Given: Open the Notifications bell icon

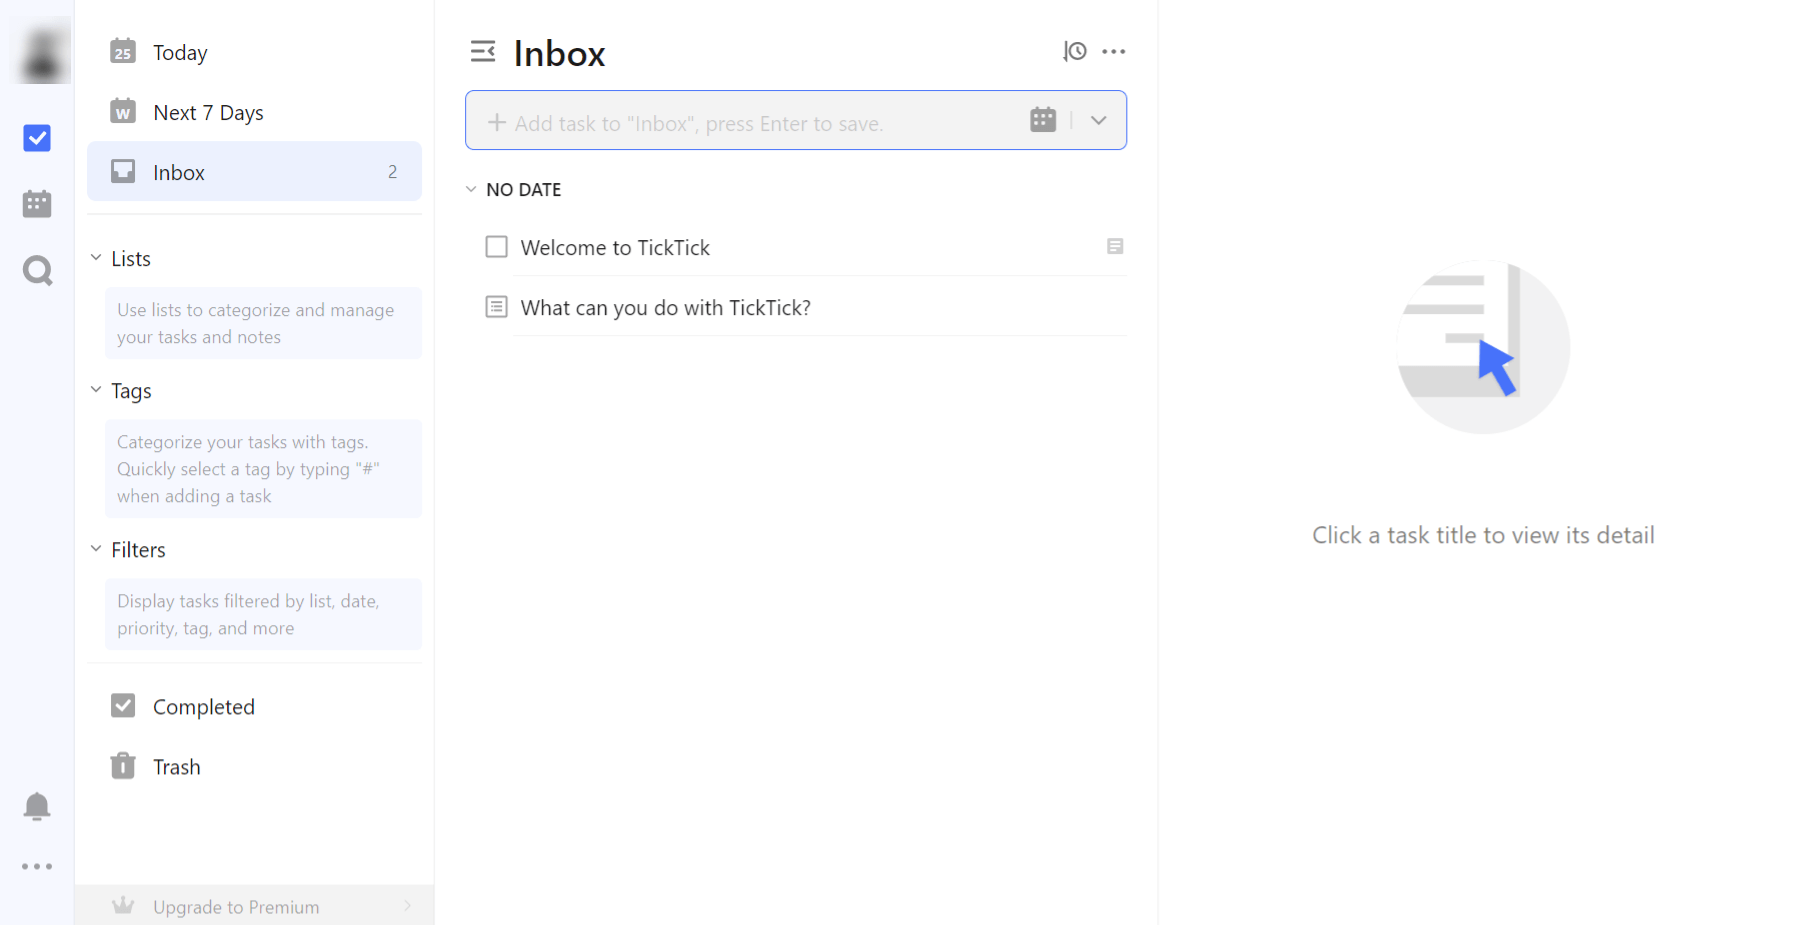Looking at the screenshot, I should 37,806.
